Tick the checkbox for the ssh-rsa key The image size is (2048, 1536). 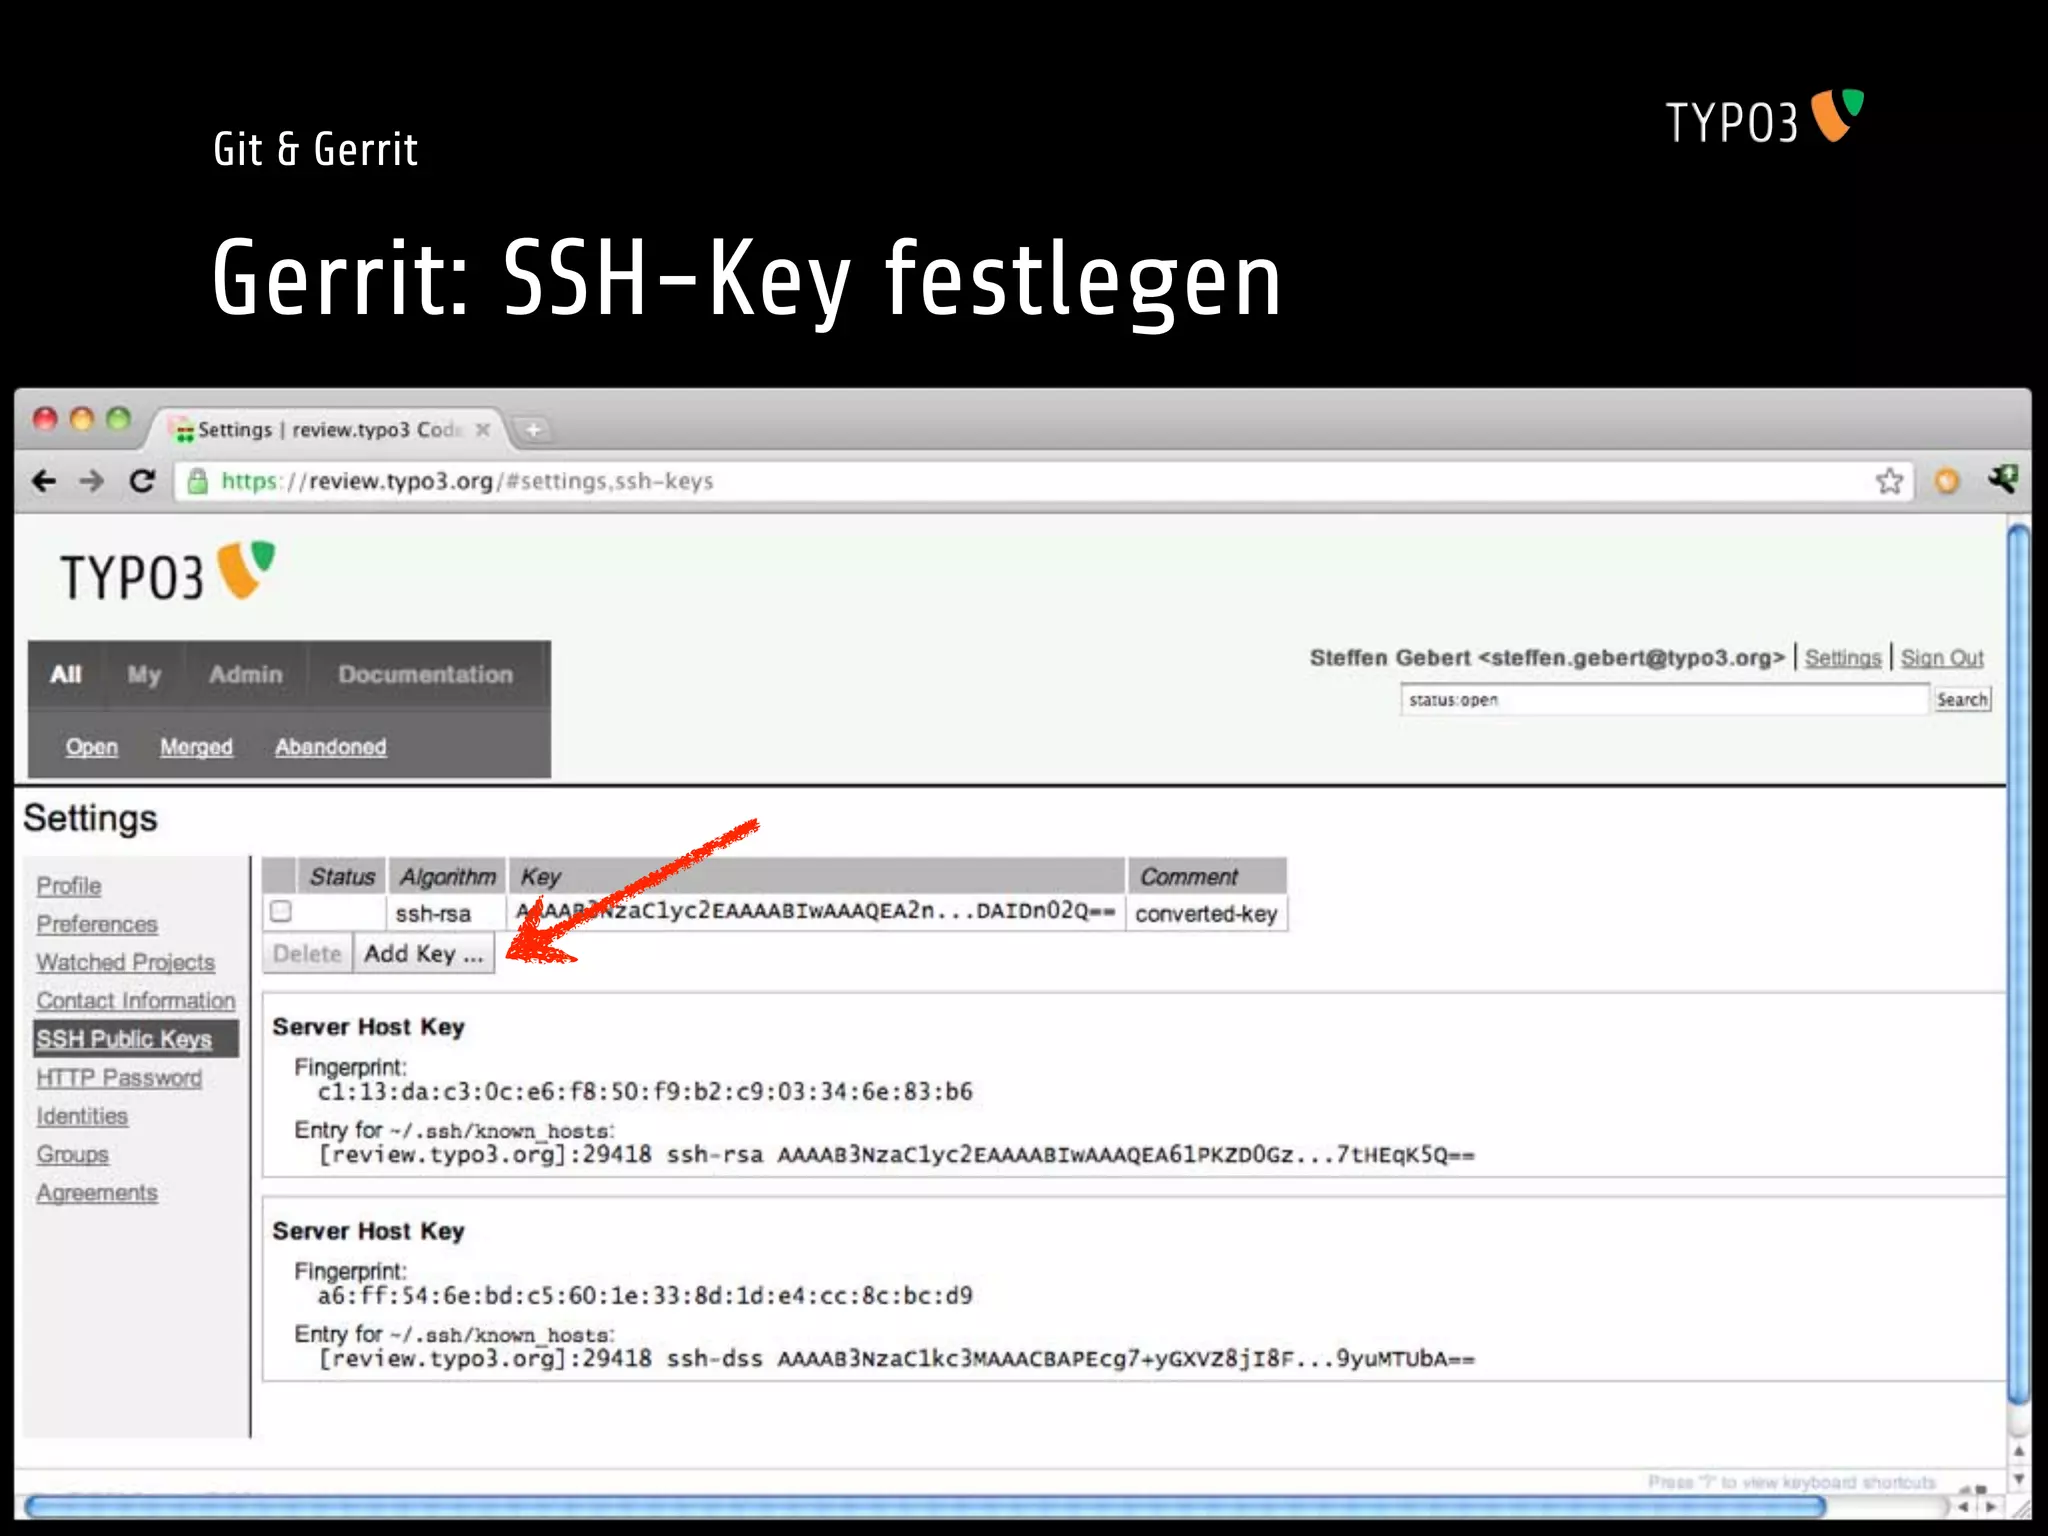click(x=281, y=911)
